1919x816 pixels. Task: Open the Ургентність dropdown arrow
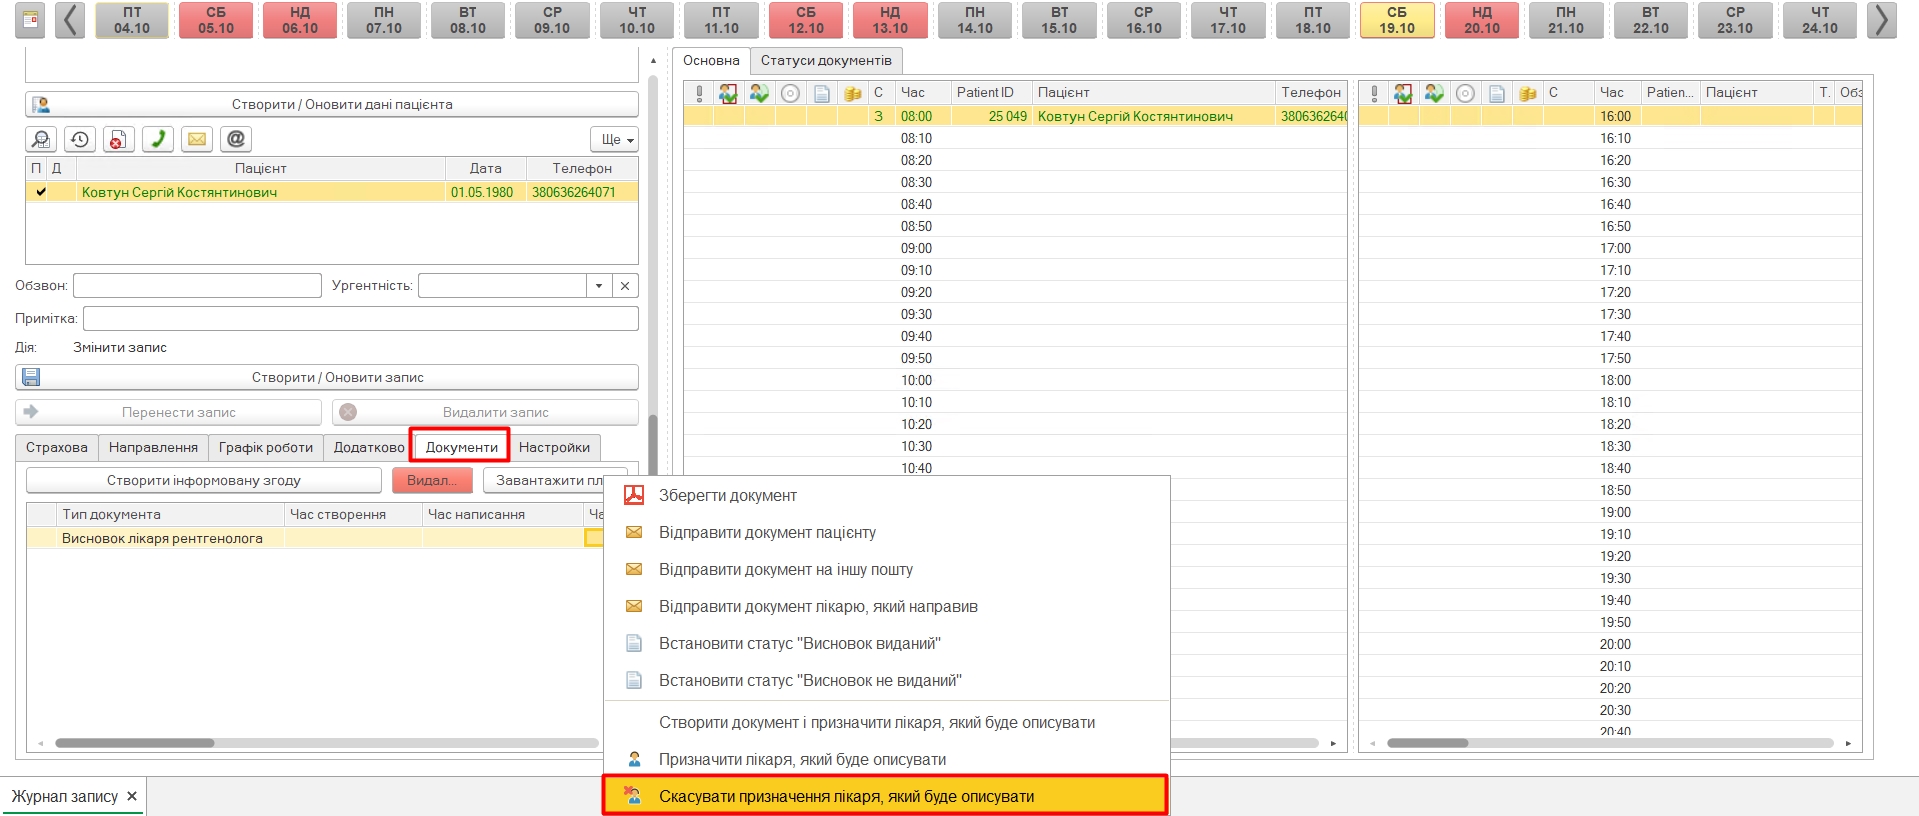(x=598, y=286)
